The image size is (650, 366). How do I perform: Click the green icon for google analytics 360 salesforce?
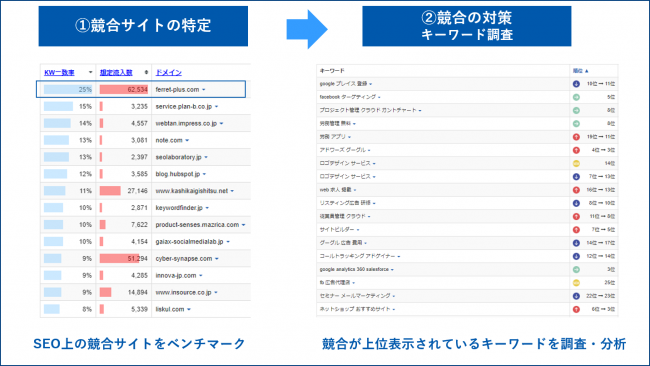[x=576, y=269]
